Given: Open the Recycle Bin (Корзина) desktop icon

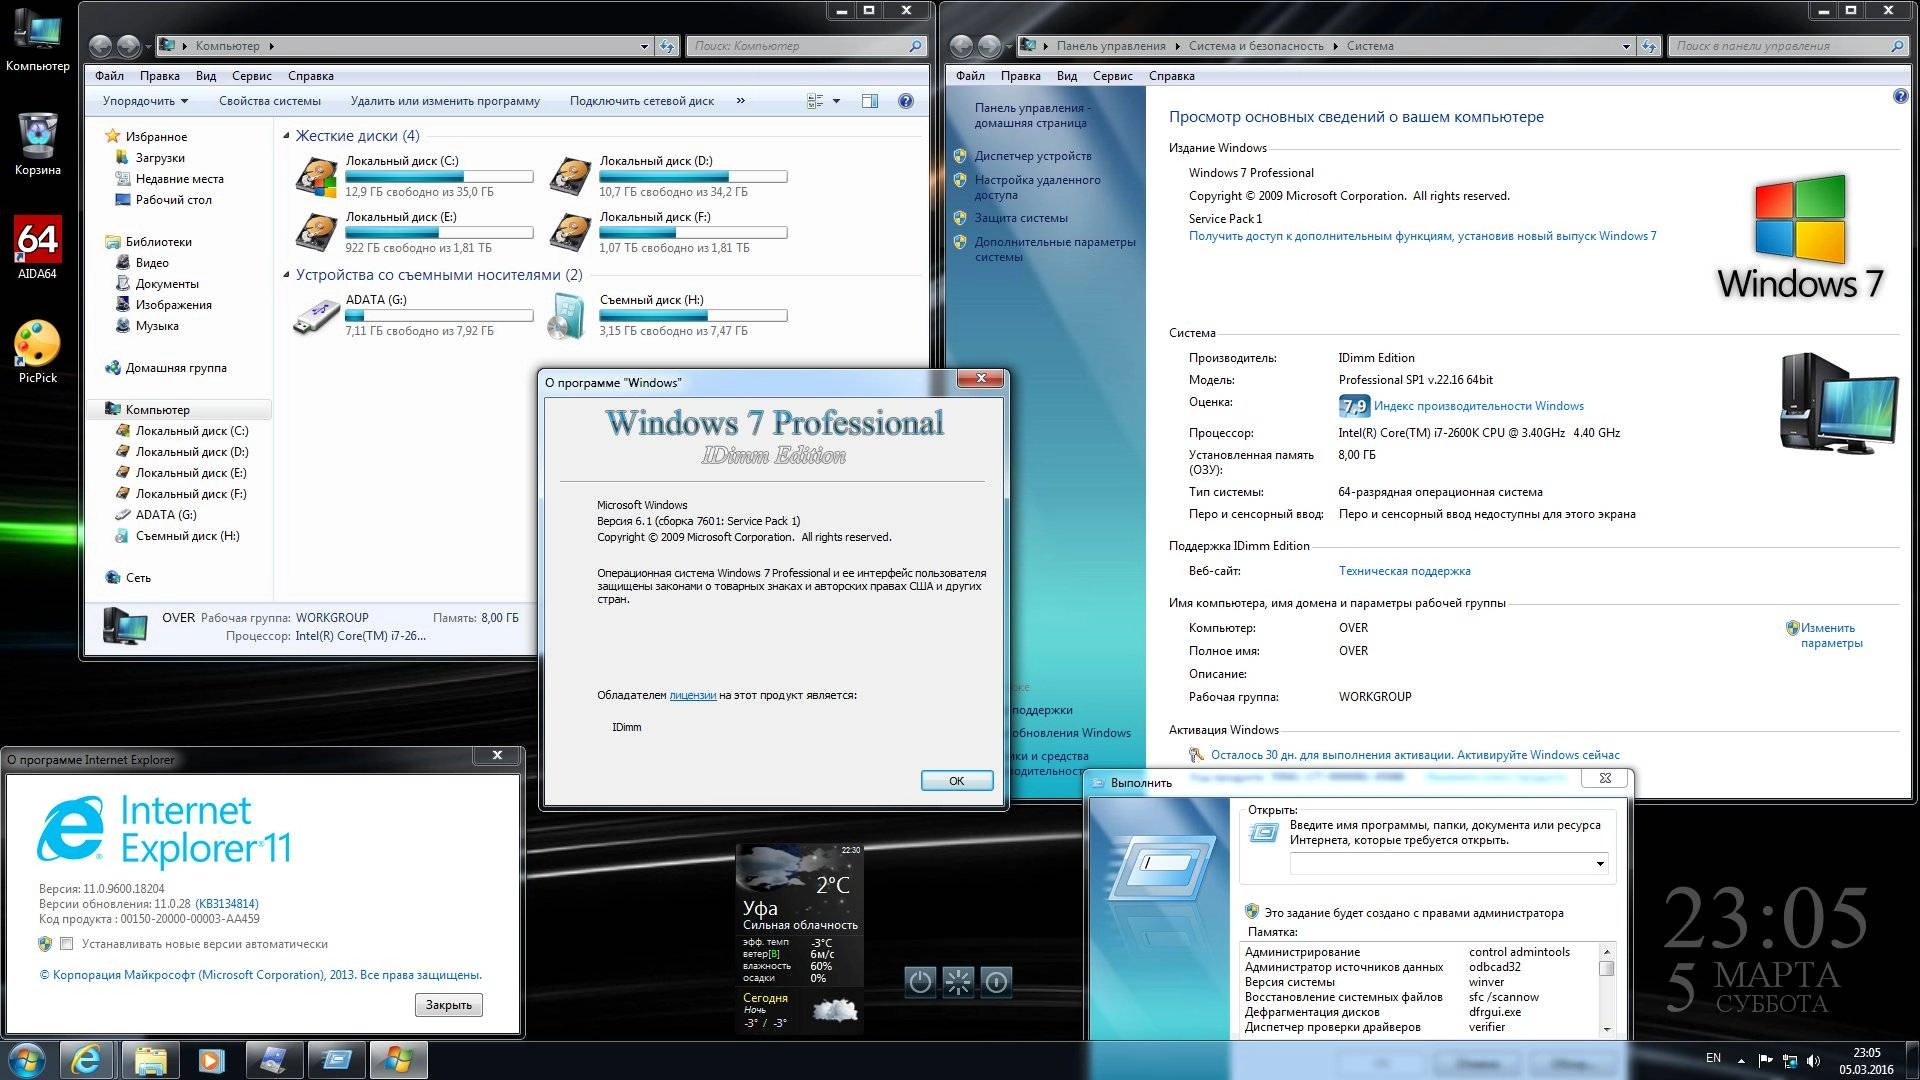Looking at the screenshot, I should (38, 144).
